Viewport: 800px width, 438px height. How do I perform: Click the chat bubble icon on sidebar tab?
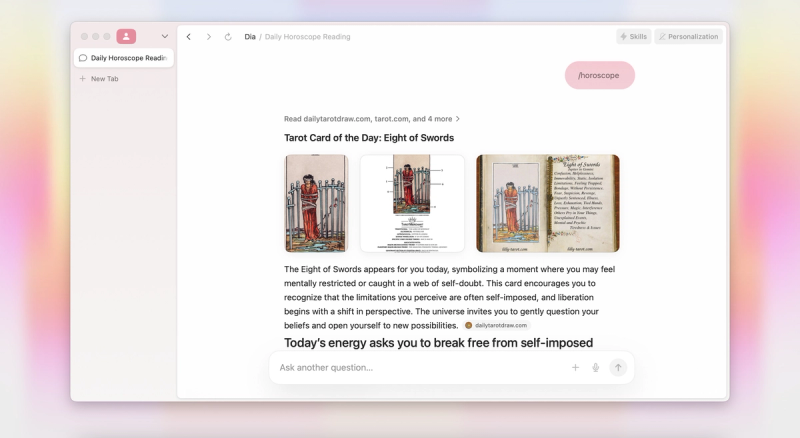pyautogui.click(x=83, y=58)
